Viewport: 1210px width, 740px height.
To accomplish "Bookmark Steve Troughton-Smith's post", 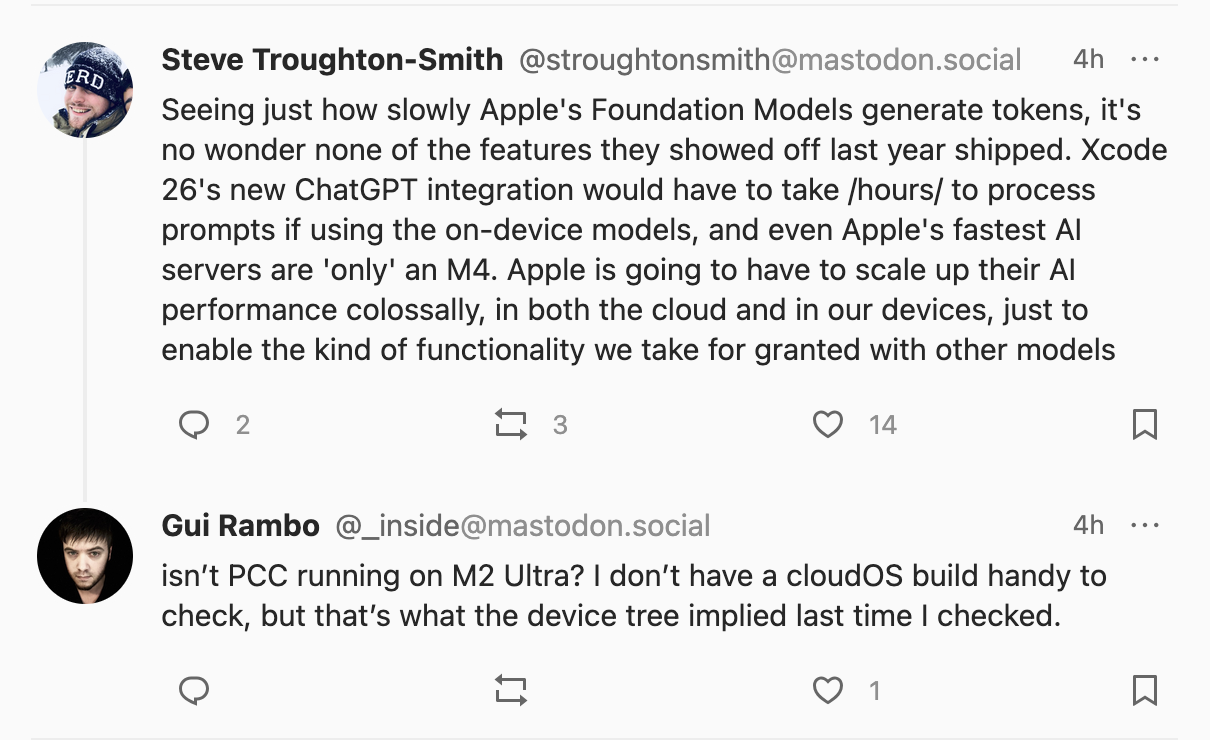I will pos(1144,426).
